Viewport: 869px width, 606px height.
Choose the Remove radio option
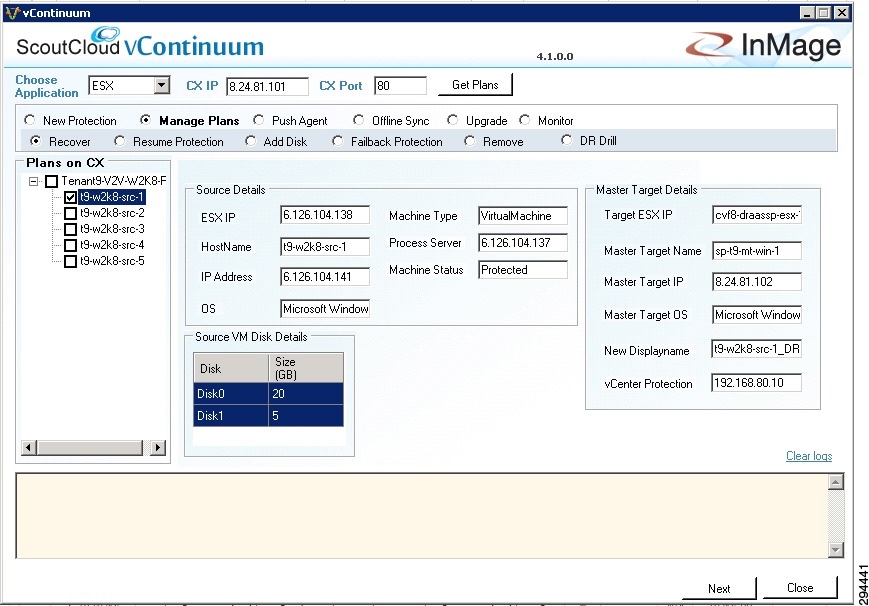point(469,141)
